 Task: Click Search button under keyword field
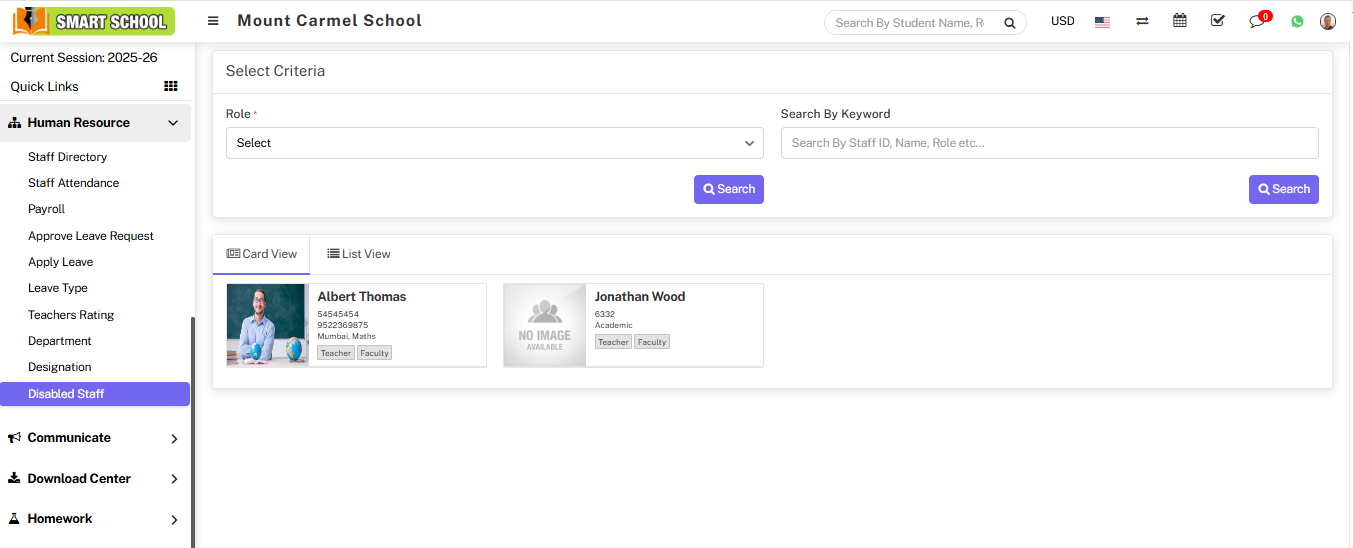pos(1283,189)
